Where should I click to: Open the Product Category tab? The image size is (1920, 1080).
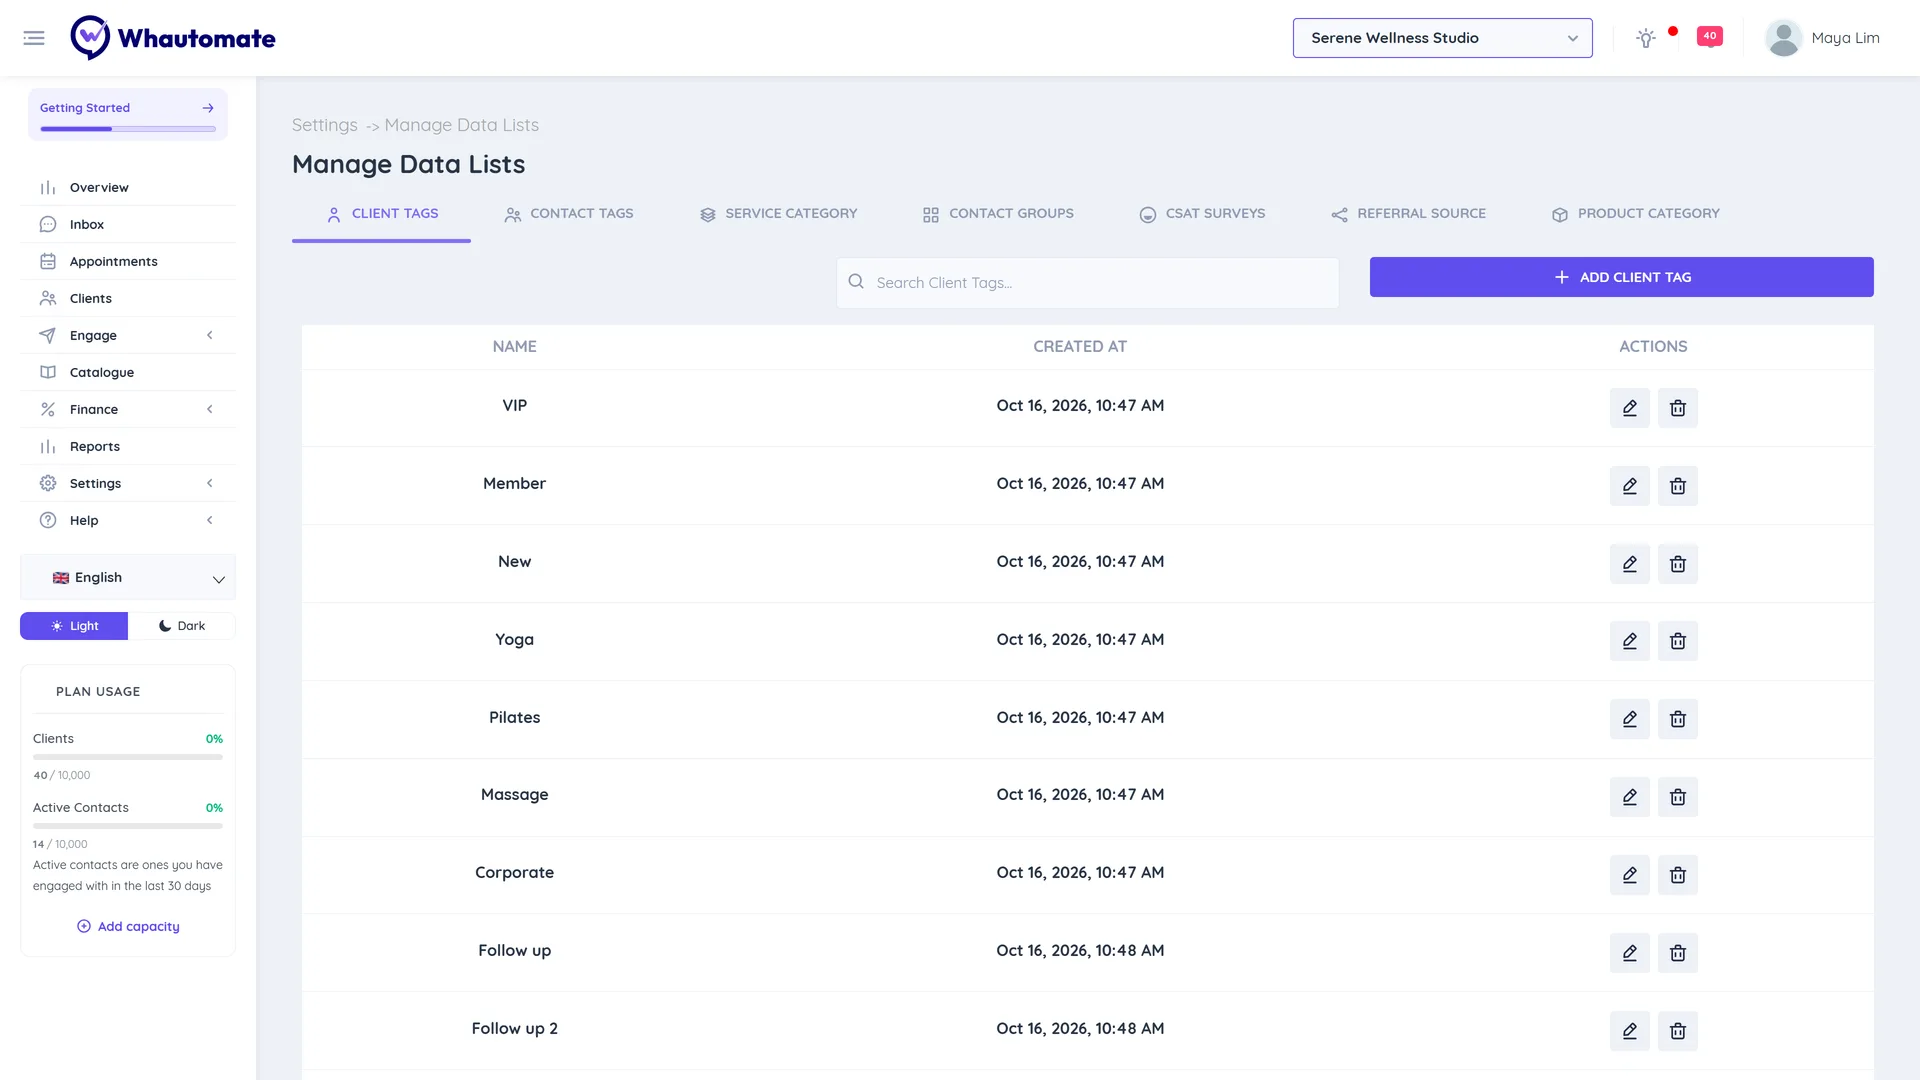tap(1635, 214)
